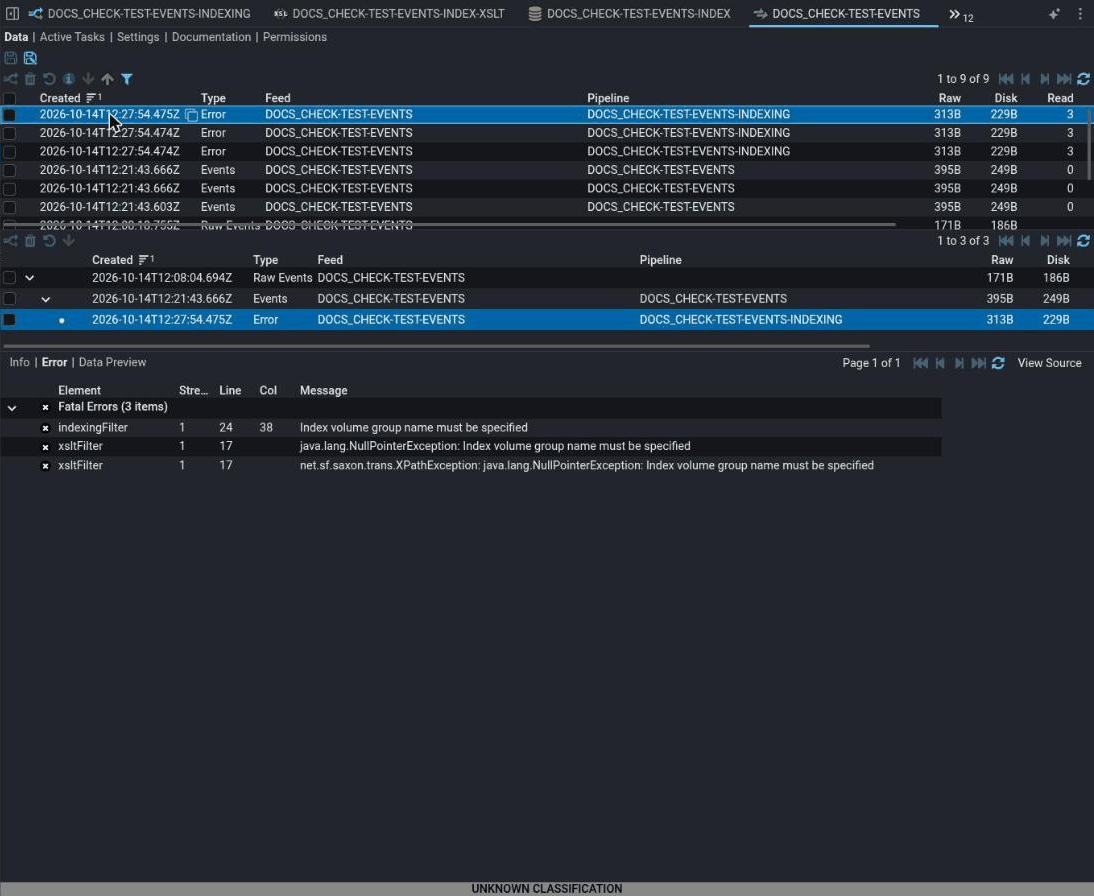This screenshot has width=1094, height=896.
Task: Click the copy icon beside selected timestamp
Action: (x=191, y=115)
